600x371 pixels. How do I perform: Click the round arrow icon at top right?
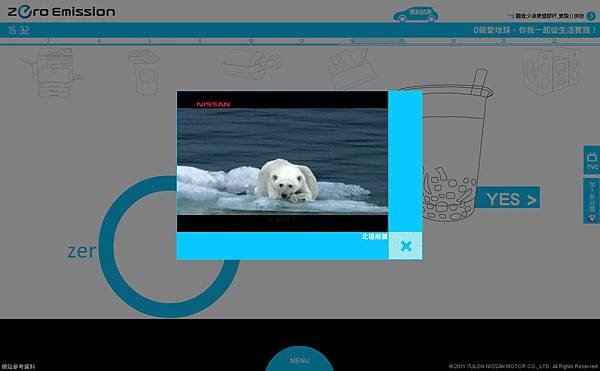[x=591, y=16]
